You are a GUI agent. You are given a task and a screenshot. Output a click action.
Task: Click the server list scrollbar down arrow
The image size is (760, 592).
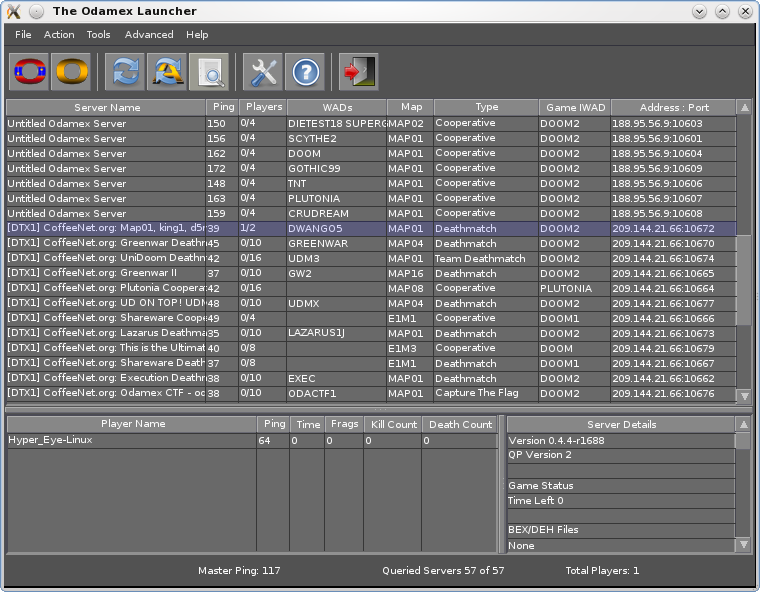[744, 396]
